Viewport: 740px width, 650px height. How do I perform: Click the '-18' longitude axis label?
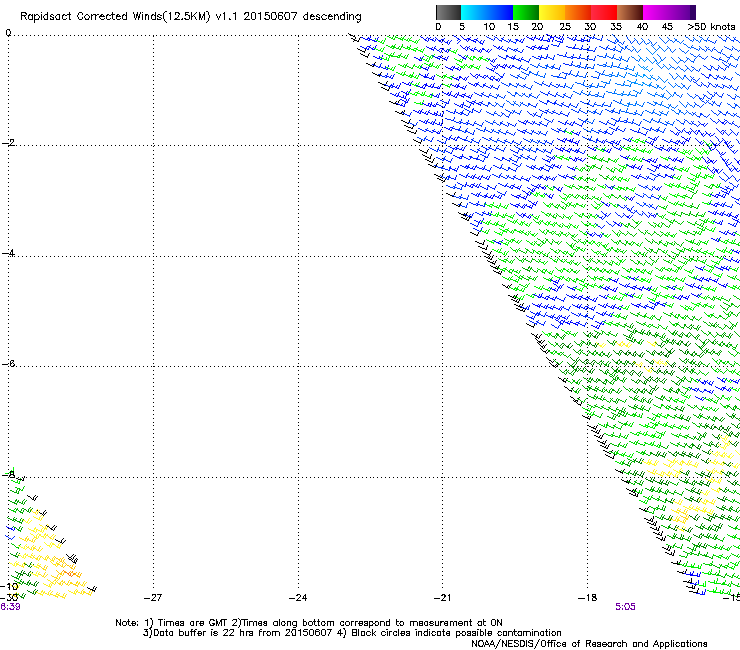pyautogui.click(x=587, y=598)
